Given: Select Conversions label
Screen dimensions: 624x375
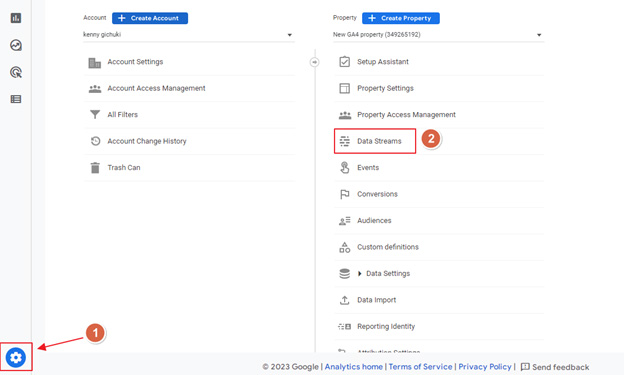Looking at the screenshot, I should [377, 194].
